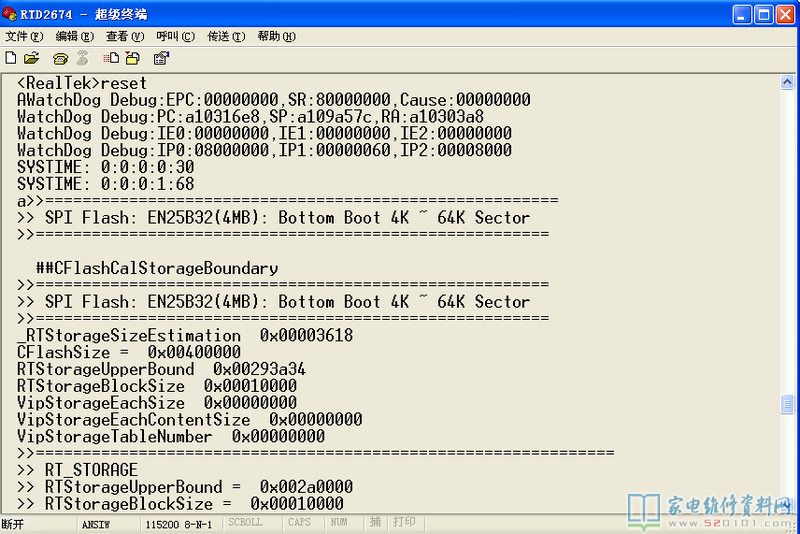Click the Disconnect toolbar icon

(x=82, y=59)
